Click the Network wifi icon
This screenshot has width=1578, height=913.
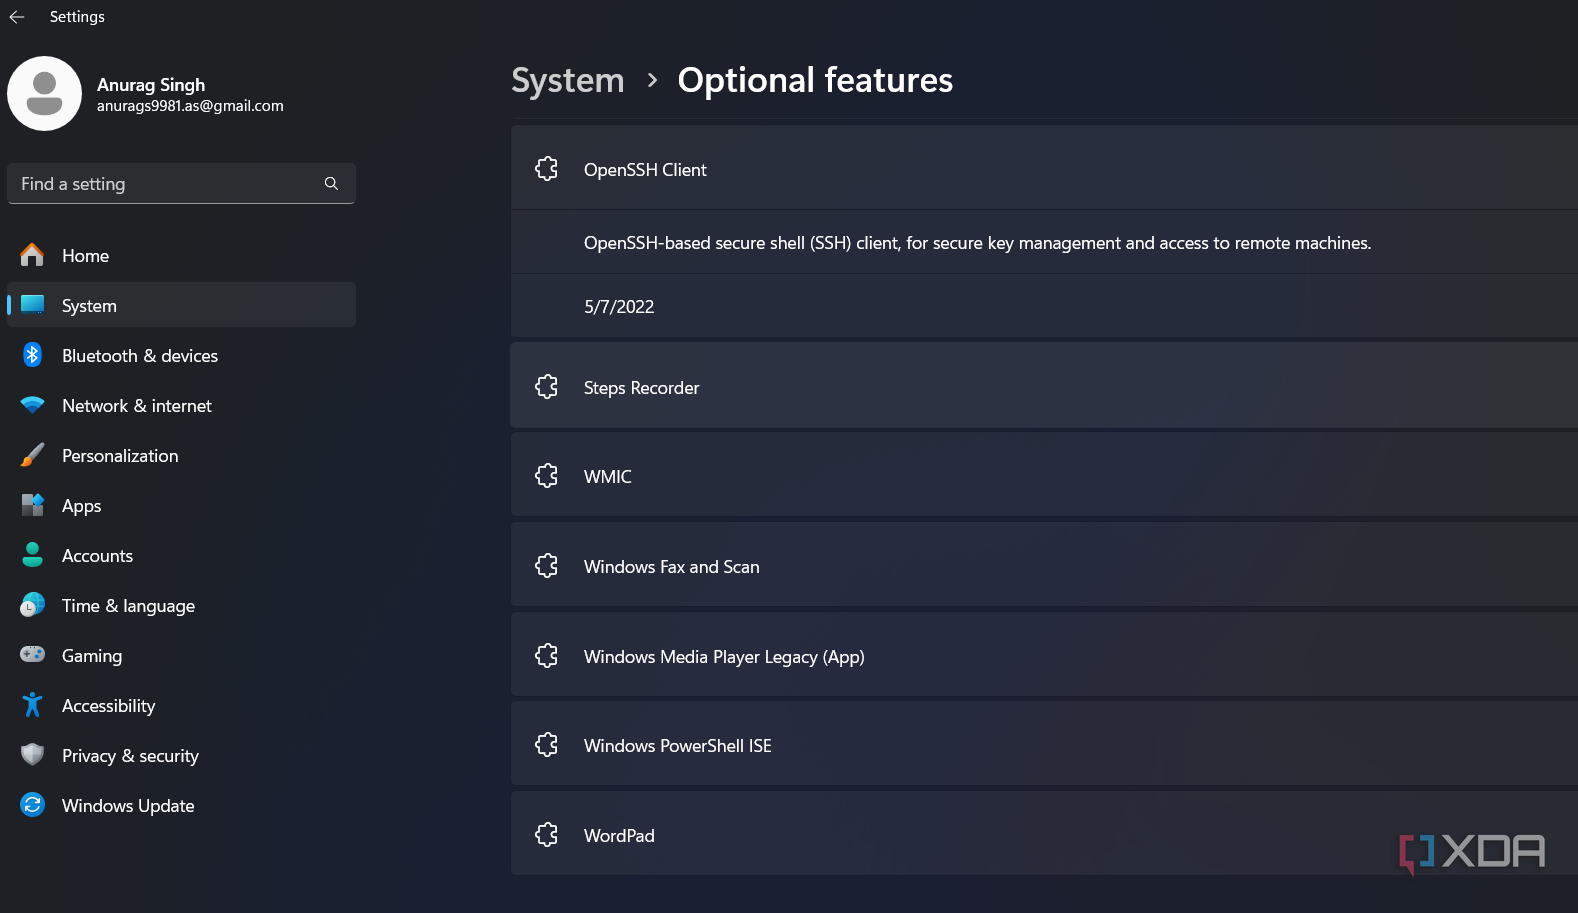tap(32, 405)
